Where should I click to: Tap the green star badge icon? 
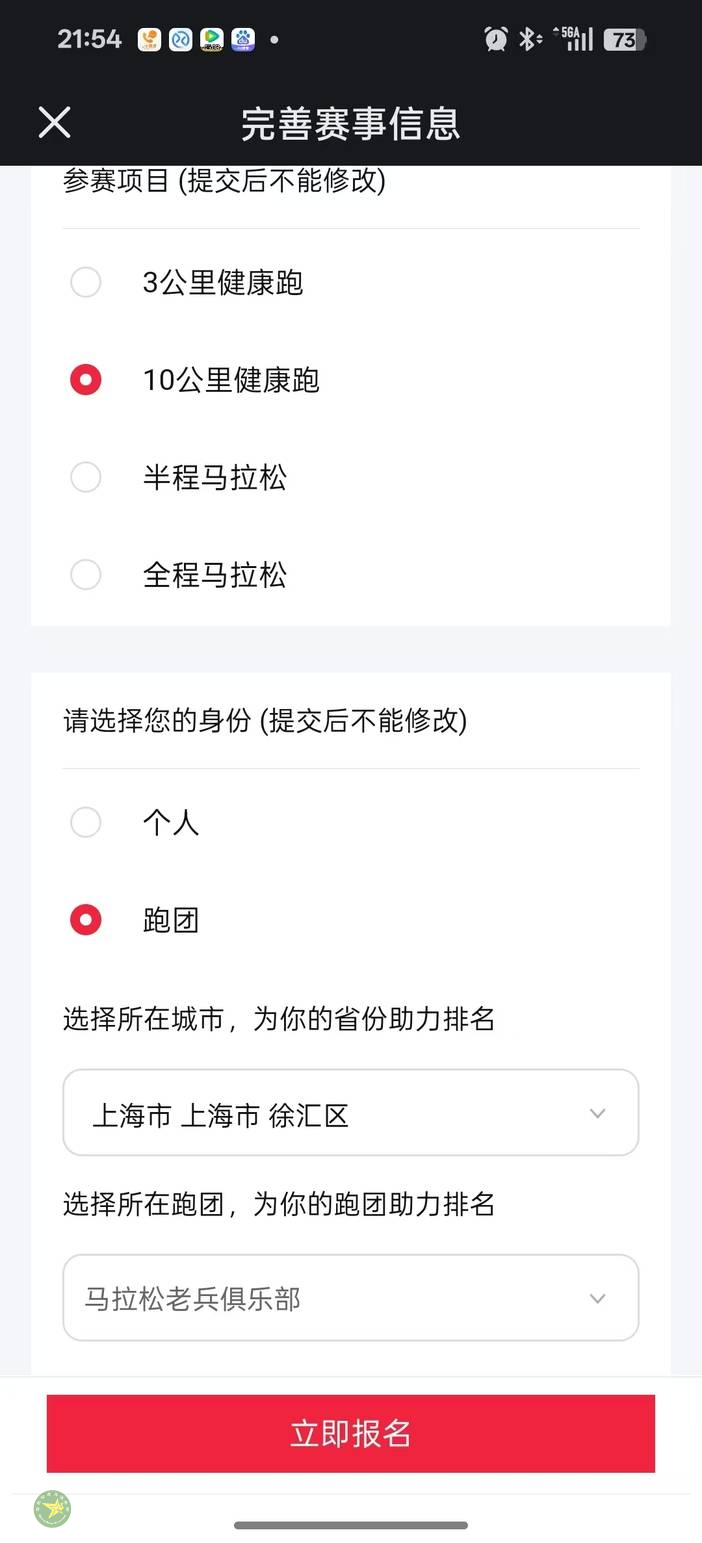click(53, 1508)
